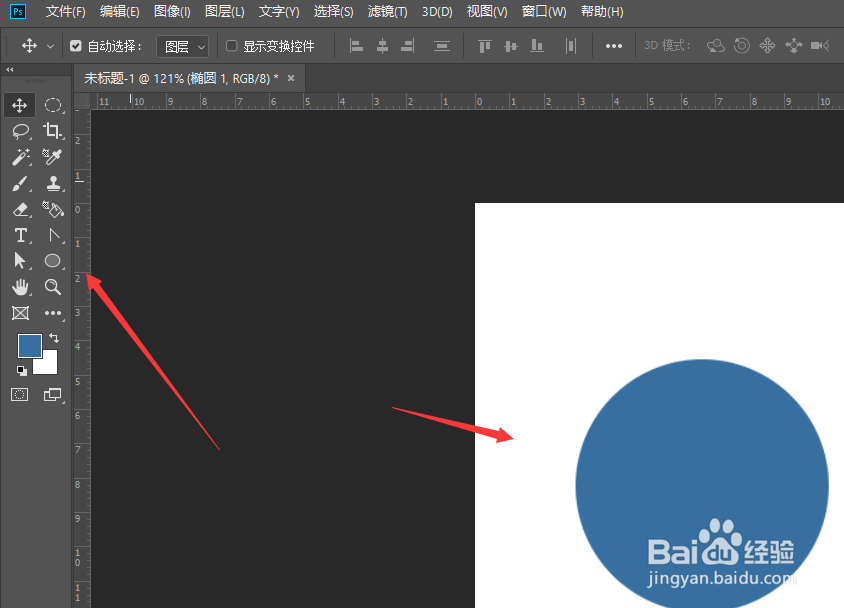Align horizontal centers
The height and width of the screenshot is (608, 844).
click(382, 46)
